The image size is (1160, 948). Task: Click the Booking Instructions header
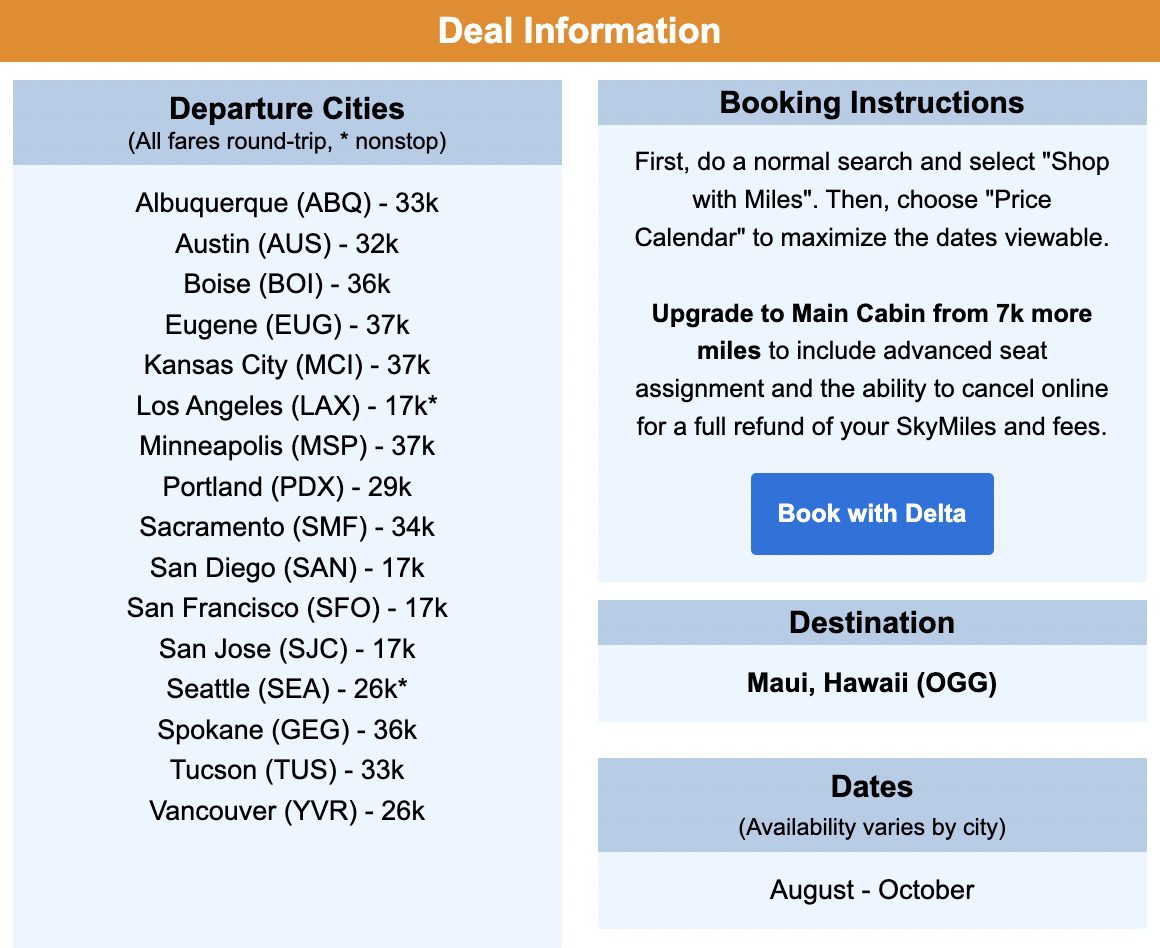(871, 102)
